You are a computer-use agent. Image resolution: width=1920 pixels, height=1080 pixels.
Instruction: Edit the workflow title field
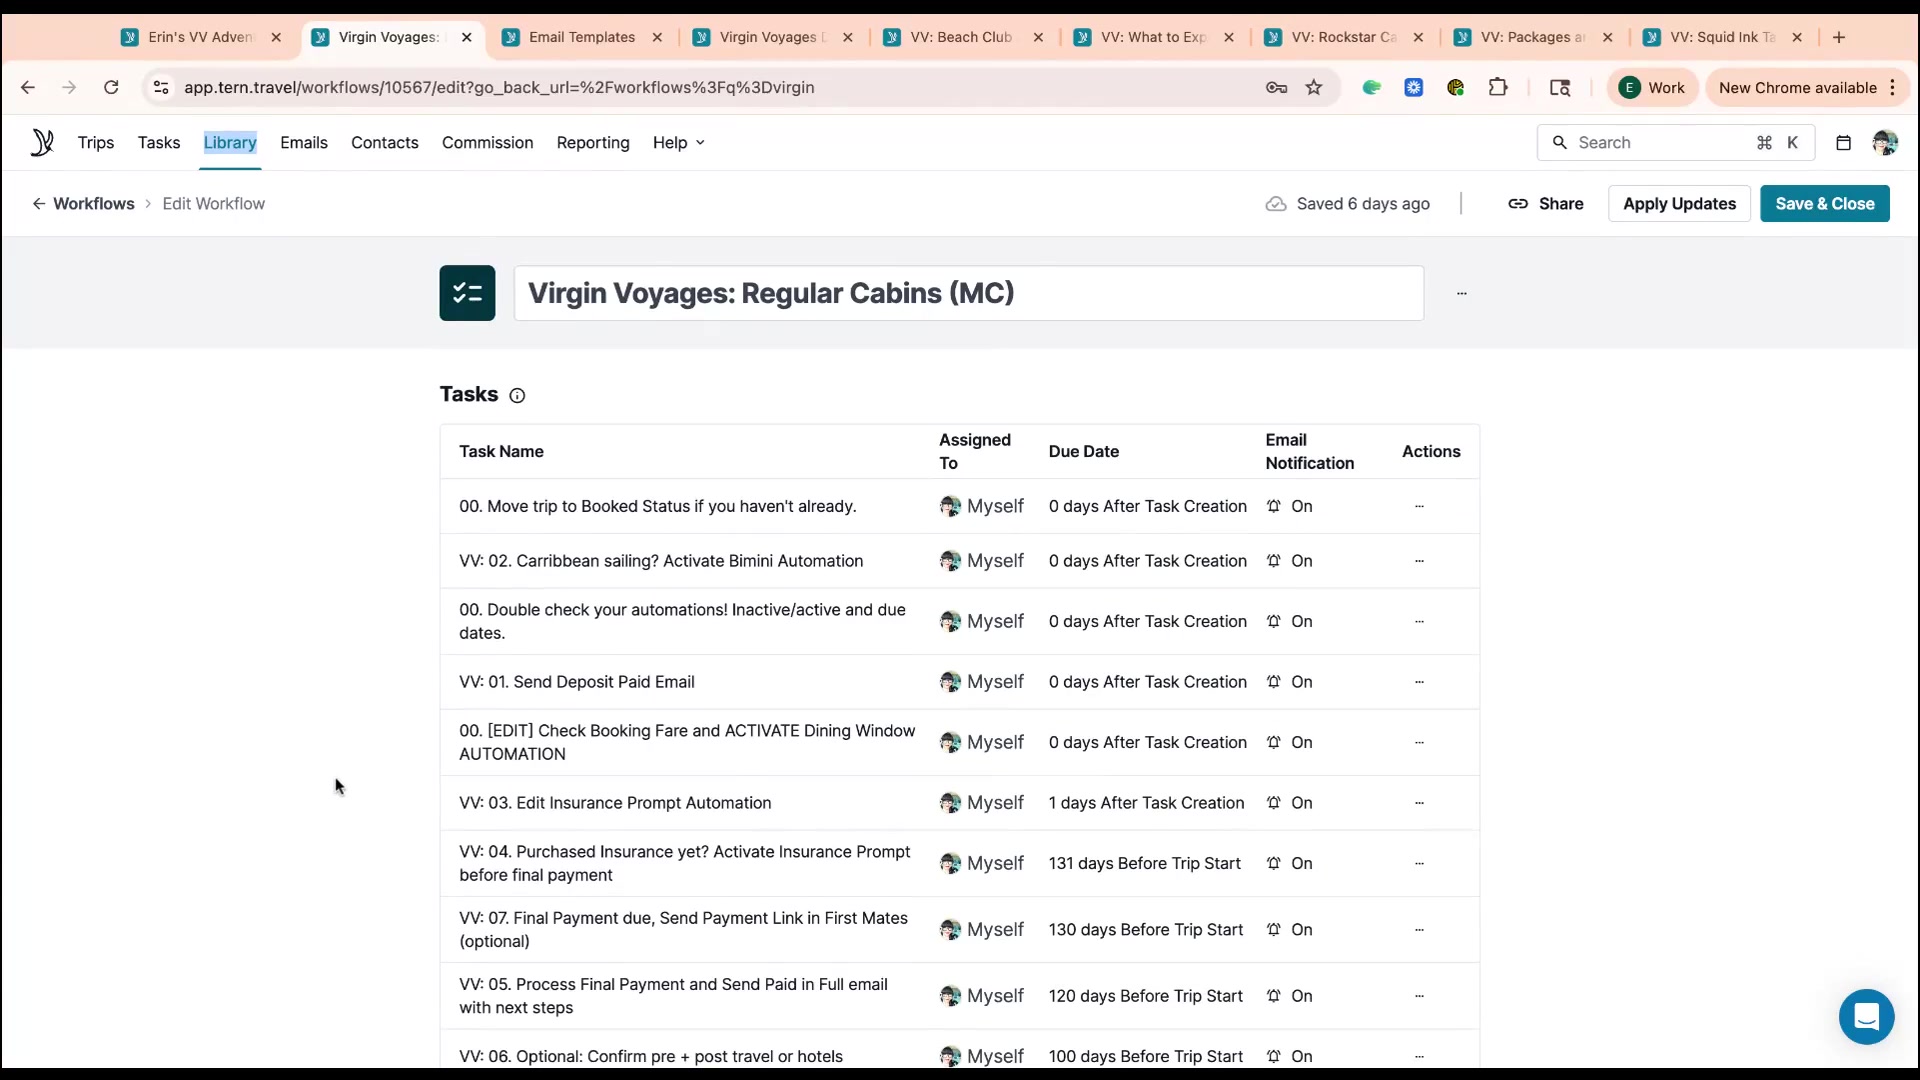pyautogui.click(x=968, y=293)
